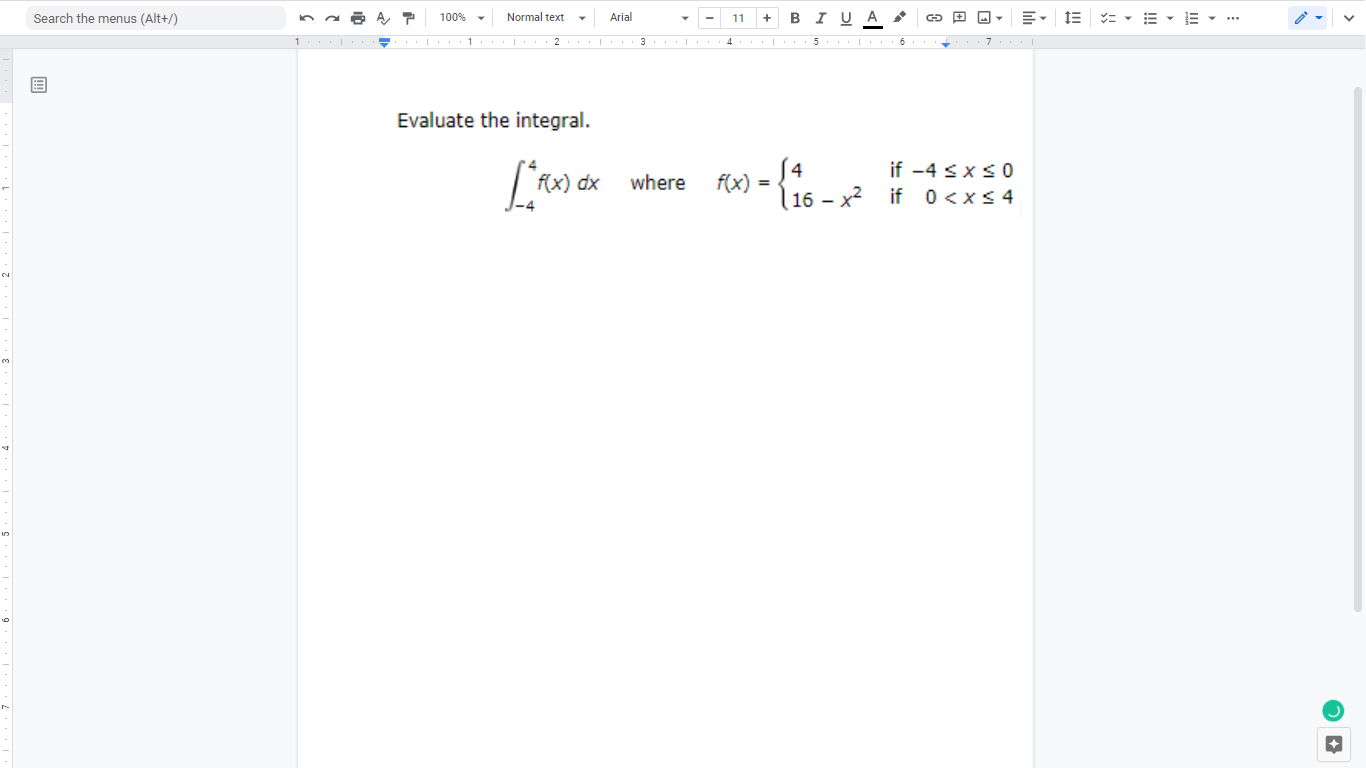The image size is (1366, 768).
Task: Open the text color picker
Action: pyautogui.click(x=871, y=17)
